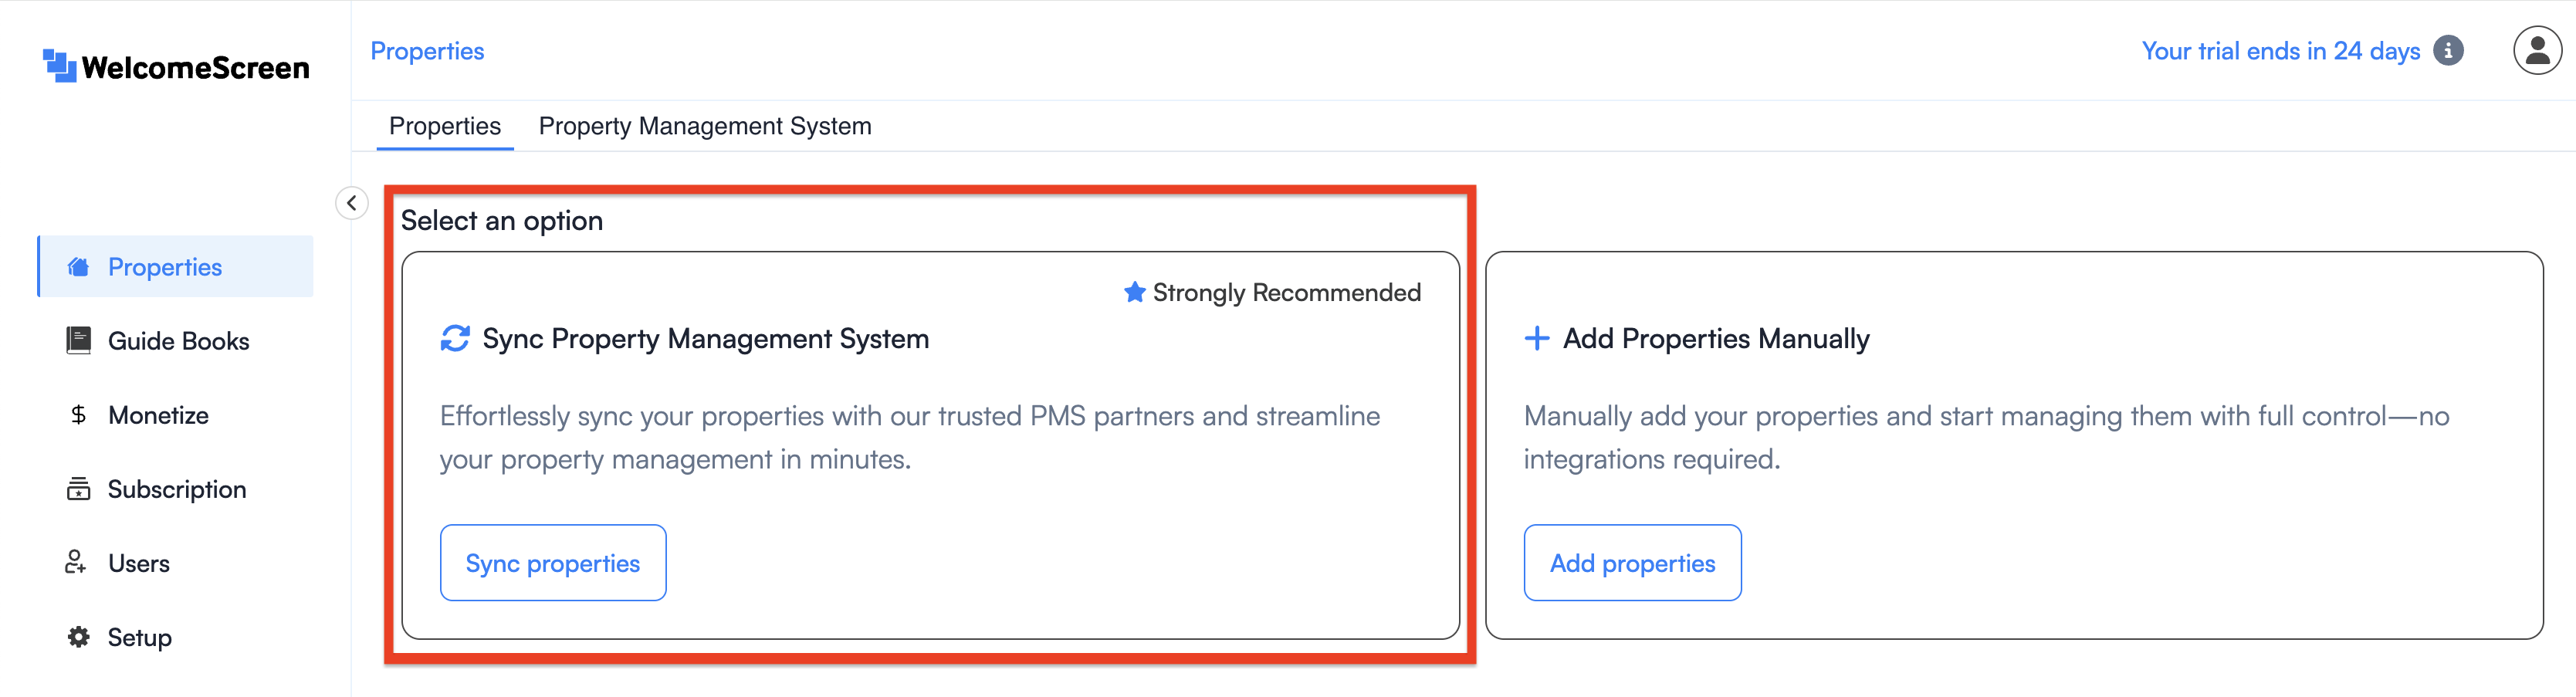The height and width of the screenshot is (697, 2576).
Task: Click the sync arrows icon
Action: pyautogui.click(x=455, y=339)
